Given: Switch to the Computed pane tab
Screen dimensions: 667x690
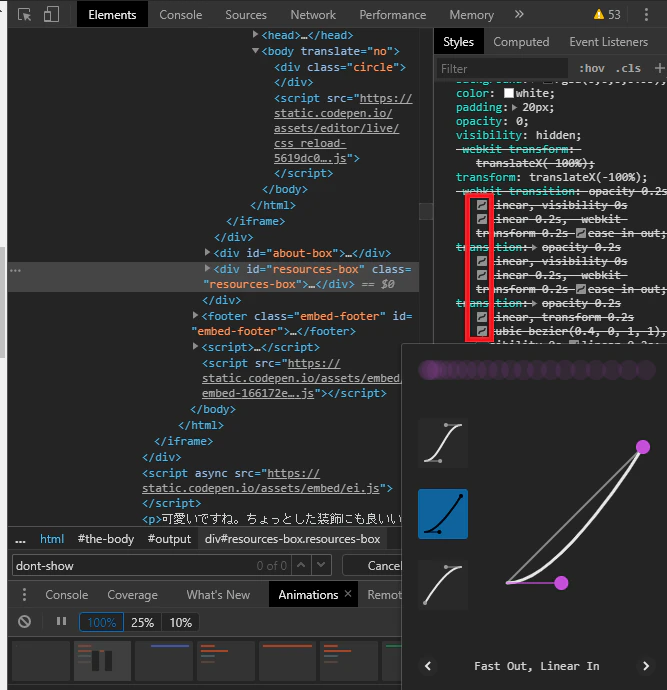Looking at the screenshot, I should (521, 42).
